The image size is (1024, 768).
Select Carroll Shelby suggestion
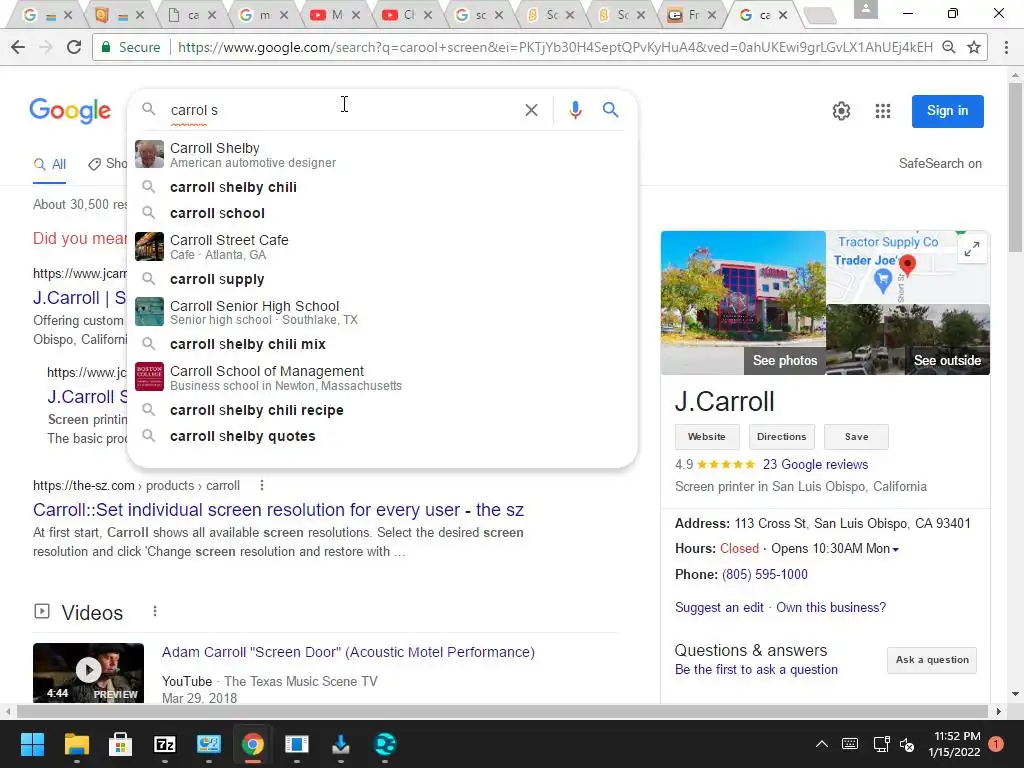pyautogui.click(x=382, y=155)
